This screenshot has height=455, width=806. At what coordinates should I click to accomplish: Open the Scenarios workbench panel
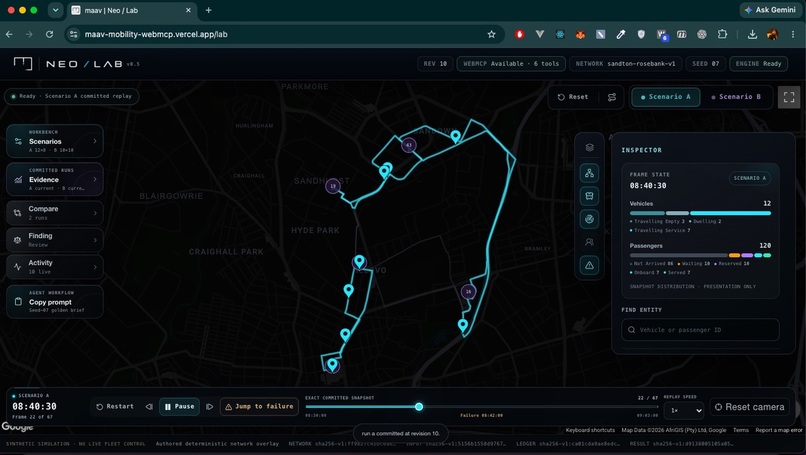(x=54, y=141)
